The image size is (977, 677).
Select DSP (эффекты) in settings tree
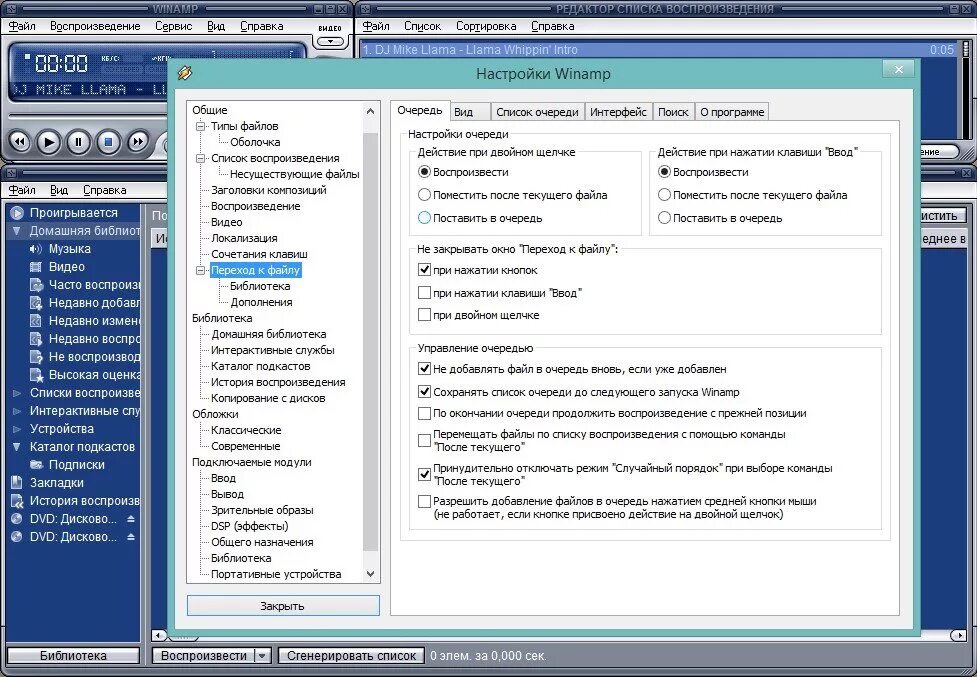(x=249, y=526)
